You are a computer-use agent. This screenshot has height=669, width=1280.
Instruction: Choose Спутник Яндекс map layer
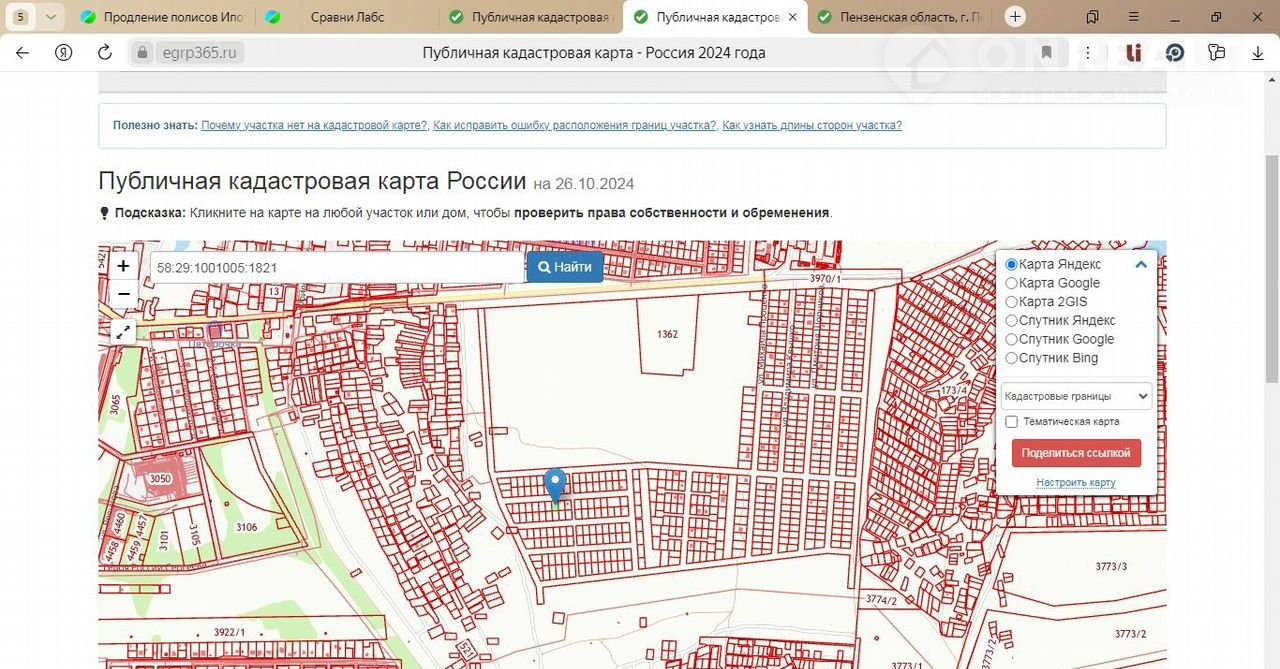coord(1011,321)
